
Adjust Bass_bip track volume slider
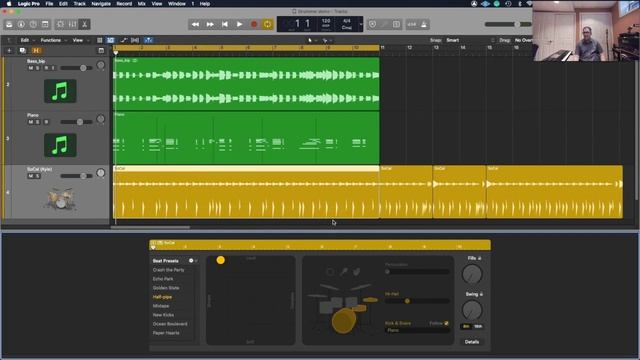(76, 68)
